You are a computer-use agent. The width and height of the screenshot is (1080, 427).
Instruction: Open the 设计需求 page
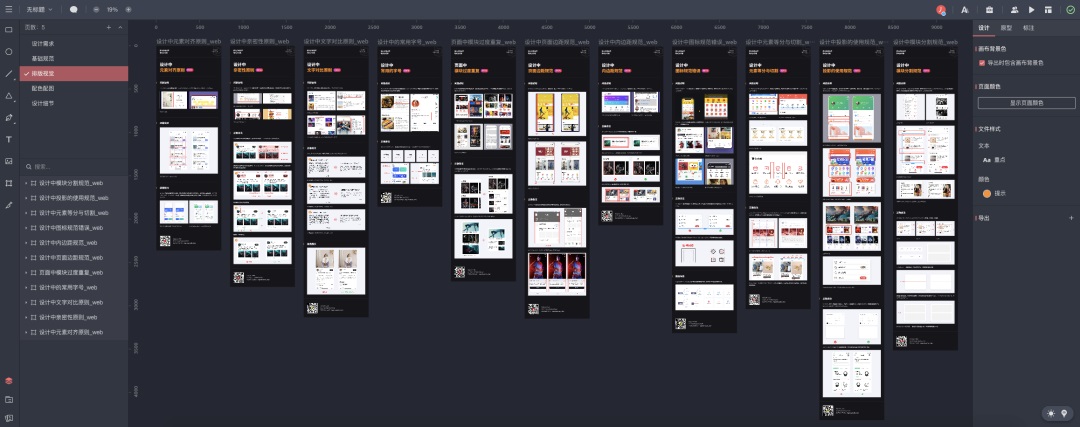tap(74, 43)
